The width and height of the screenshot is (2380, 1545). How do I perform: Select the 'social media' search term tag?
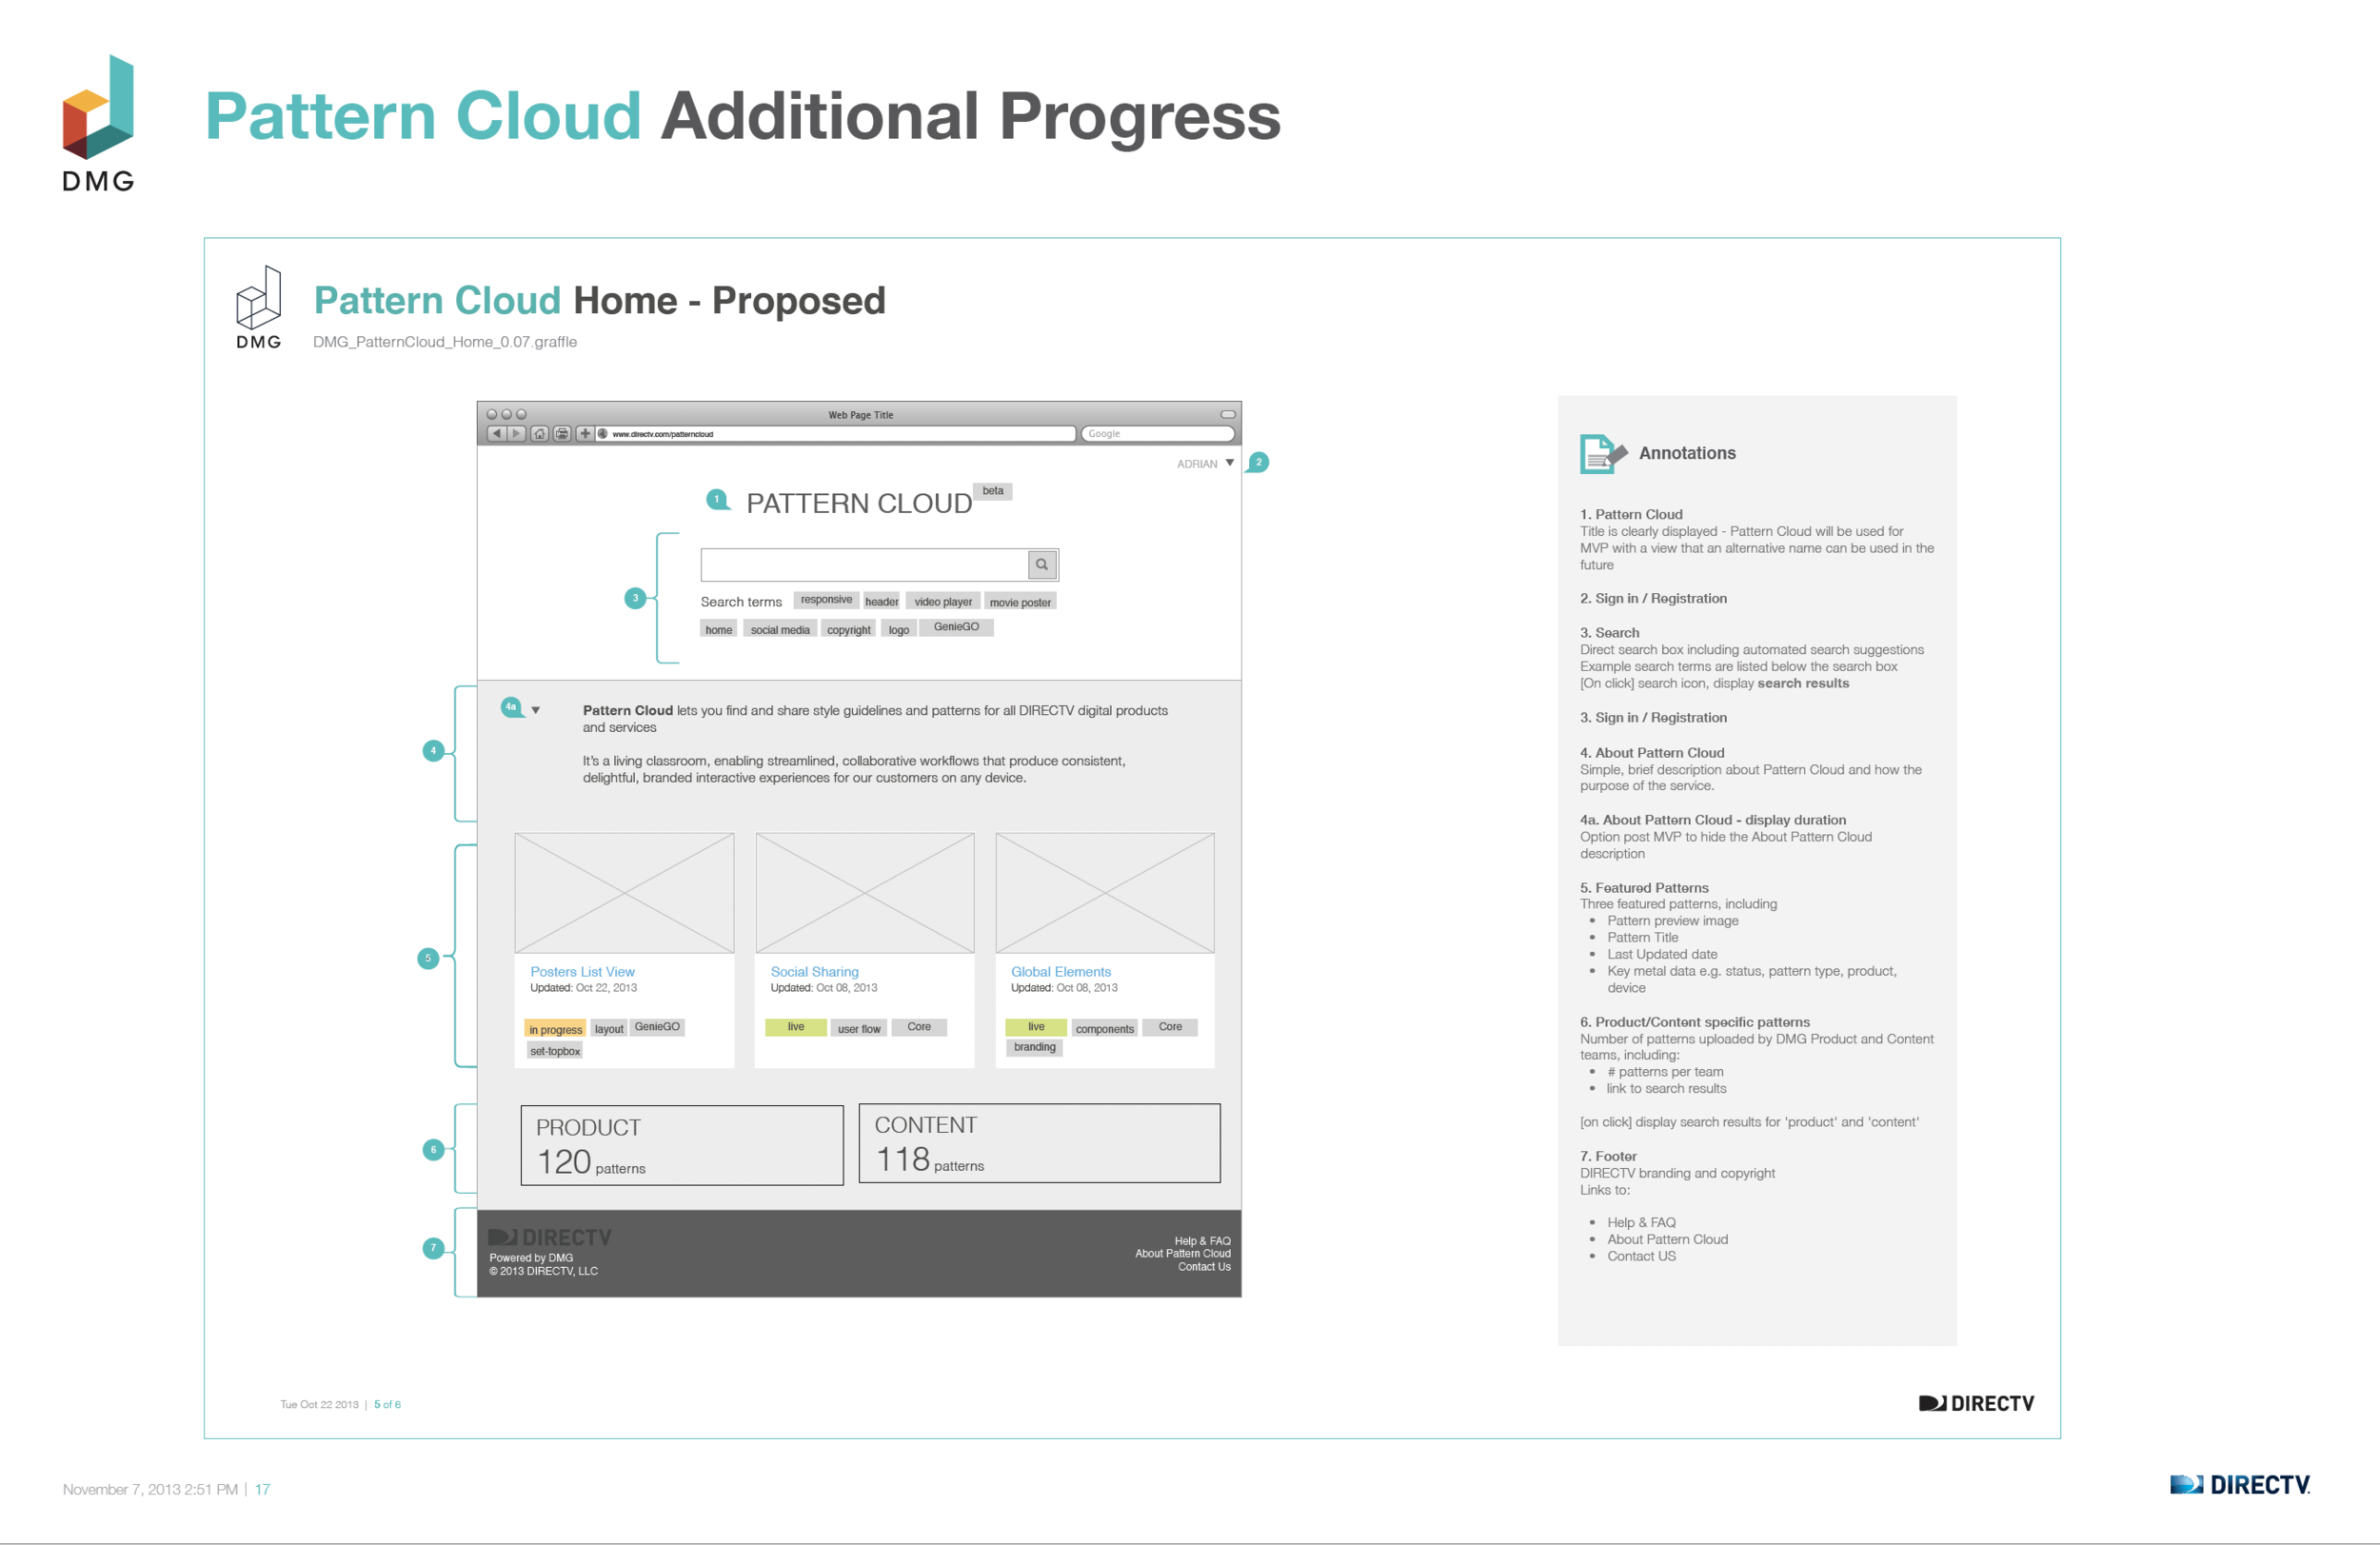(780, 630)
